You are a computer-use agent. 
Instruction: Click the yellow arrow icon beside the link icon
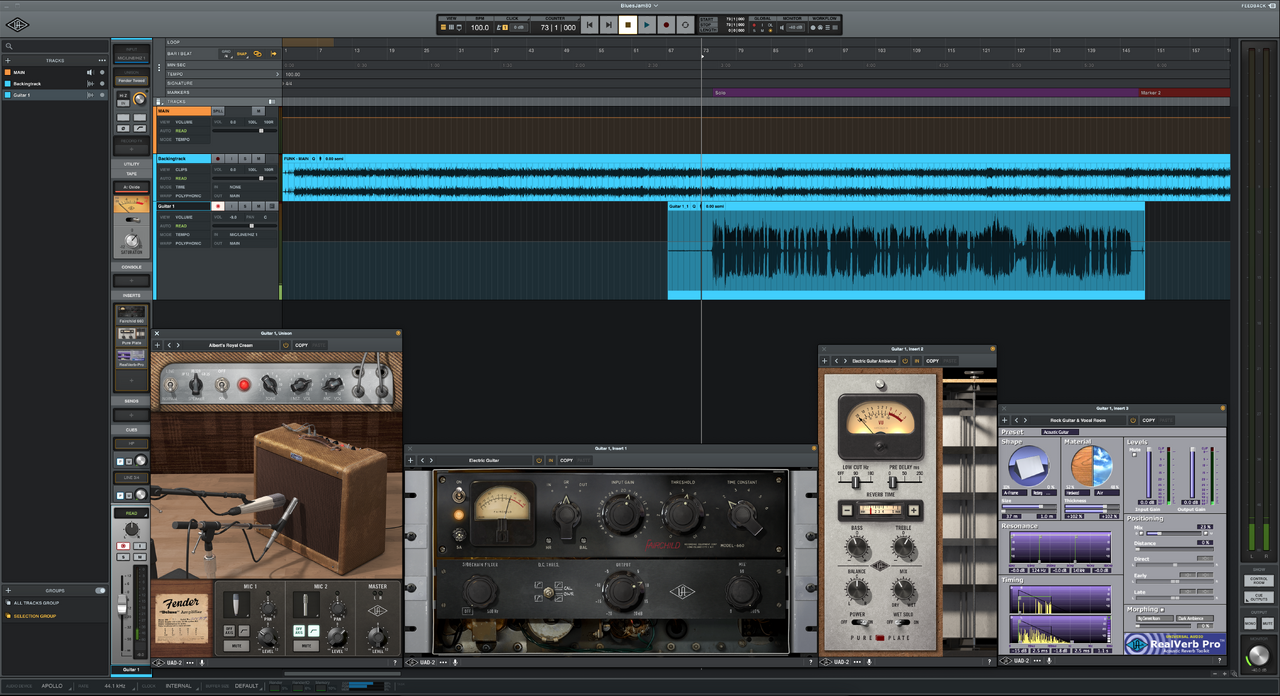pos(272,54)
